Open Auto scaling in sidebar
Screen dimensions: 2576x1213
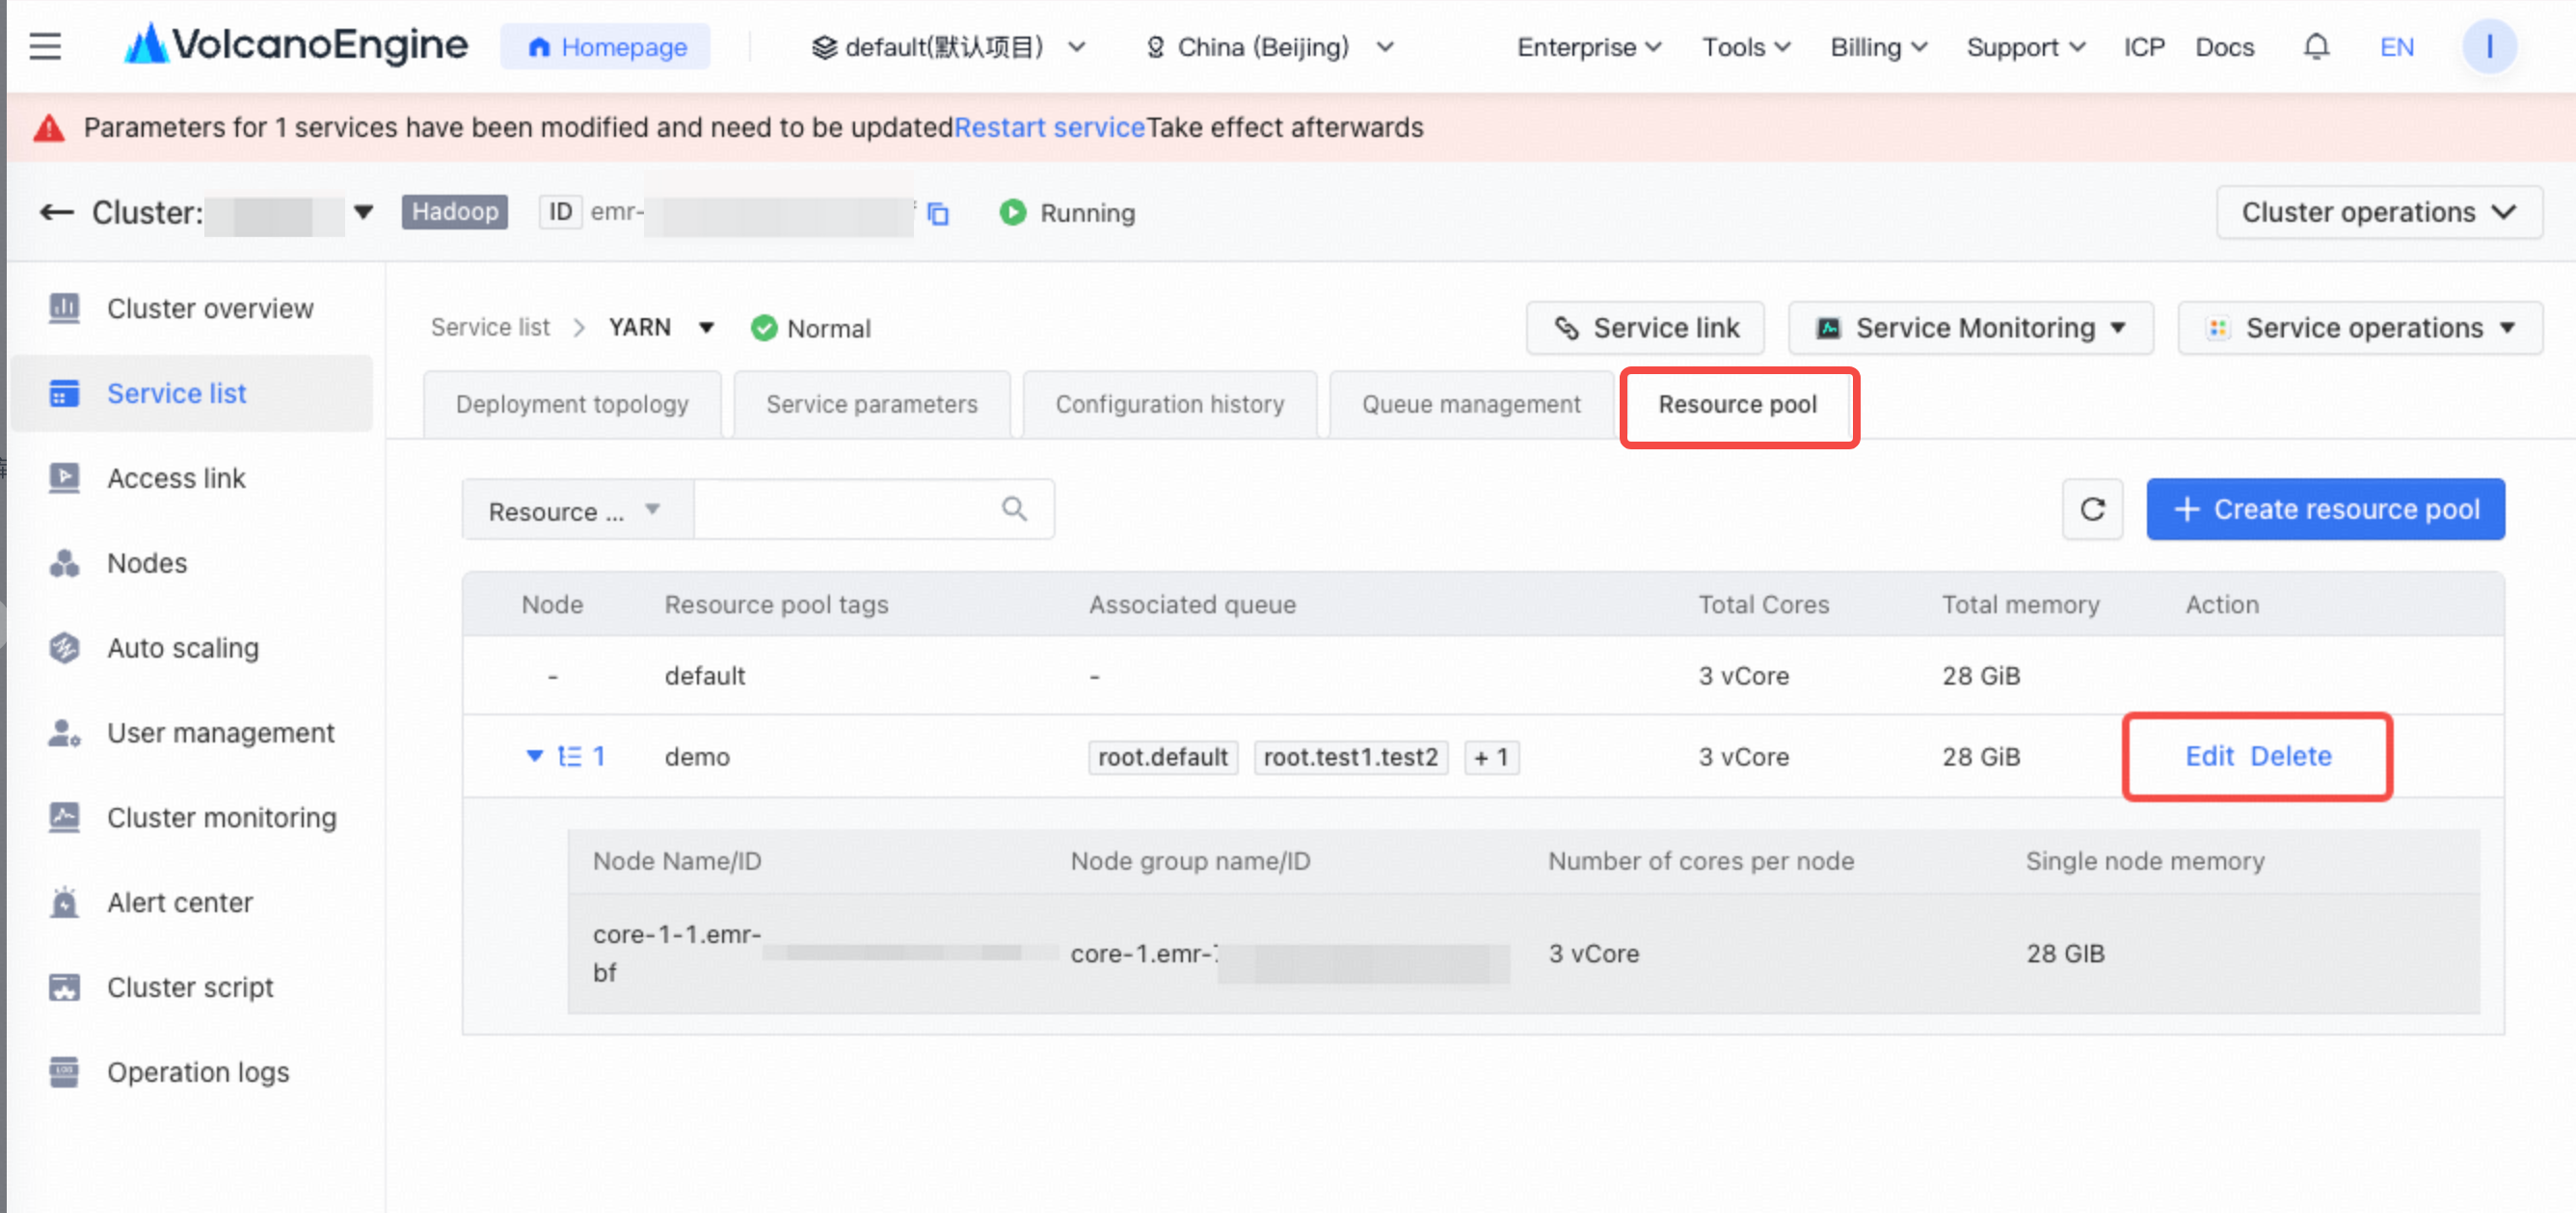(191, 648)
